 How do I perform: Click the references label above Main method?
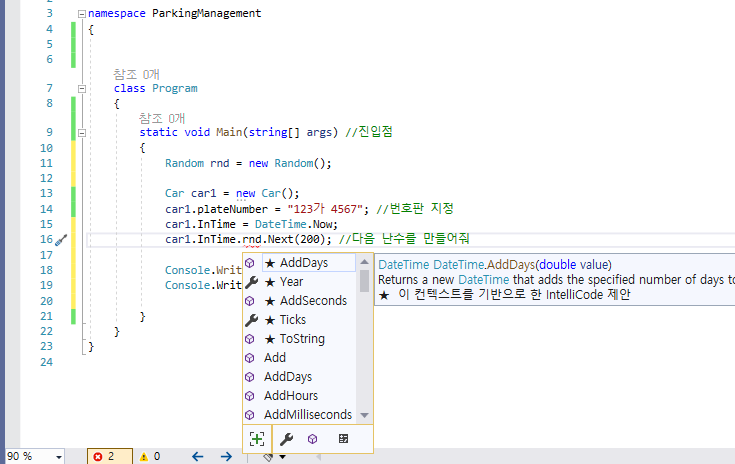point(162,119)
